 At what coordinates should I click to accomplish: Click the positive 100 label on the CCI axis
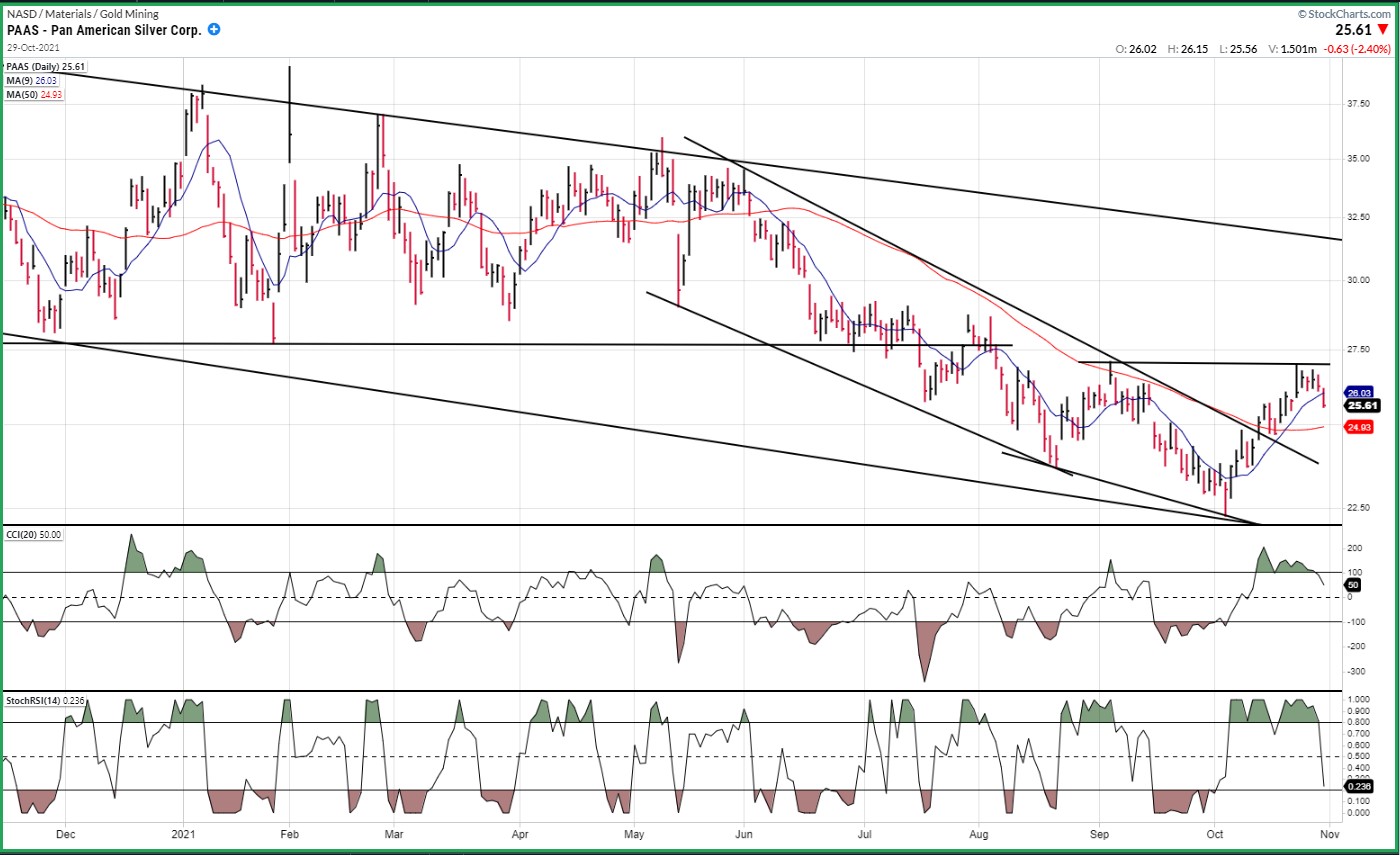click(1354, 573)
